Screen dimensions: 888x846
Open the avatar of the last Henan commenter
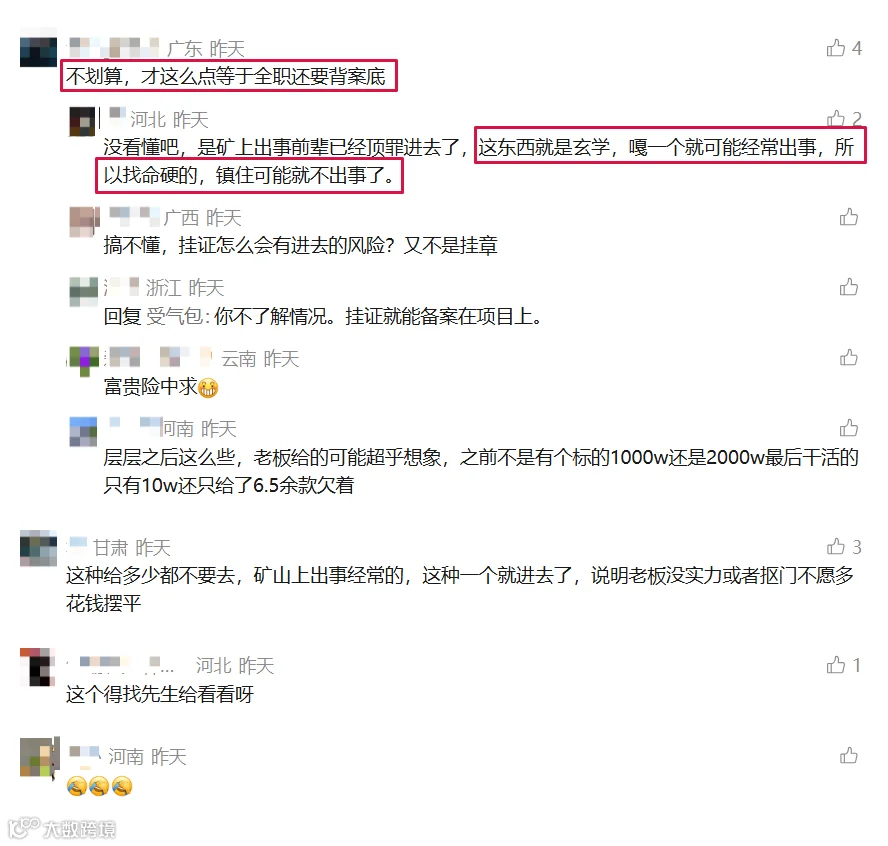pyautogui.click(x=40, y=758)
